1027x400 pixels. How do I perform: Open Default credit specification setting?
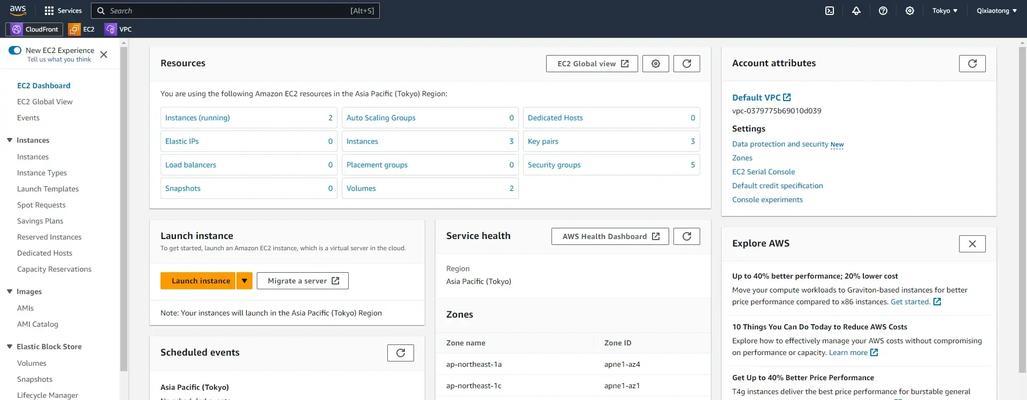(777, 186)
